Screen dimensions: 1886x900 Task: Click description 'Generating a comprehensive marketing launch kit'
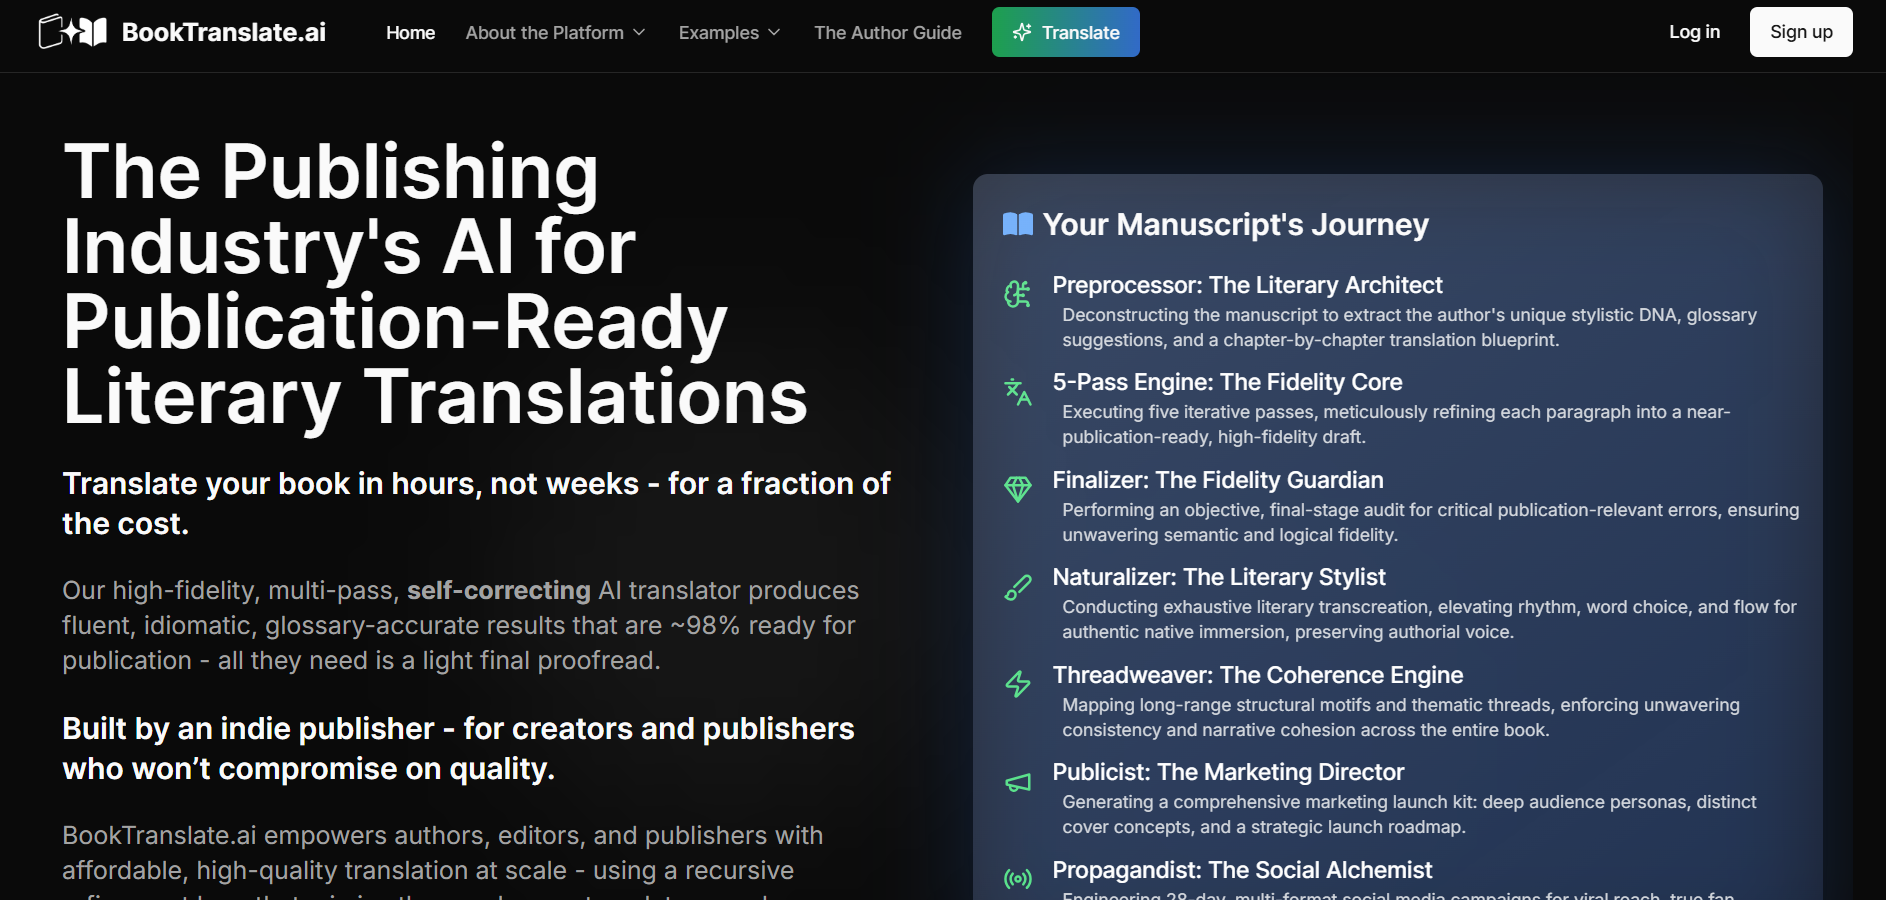[1409, 814]
